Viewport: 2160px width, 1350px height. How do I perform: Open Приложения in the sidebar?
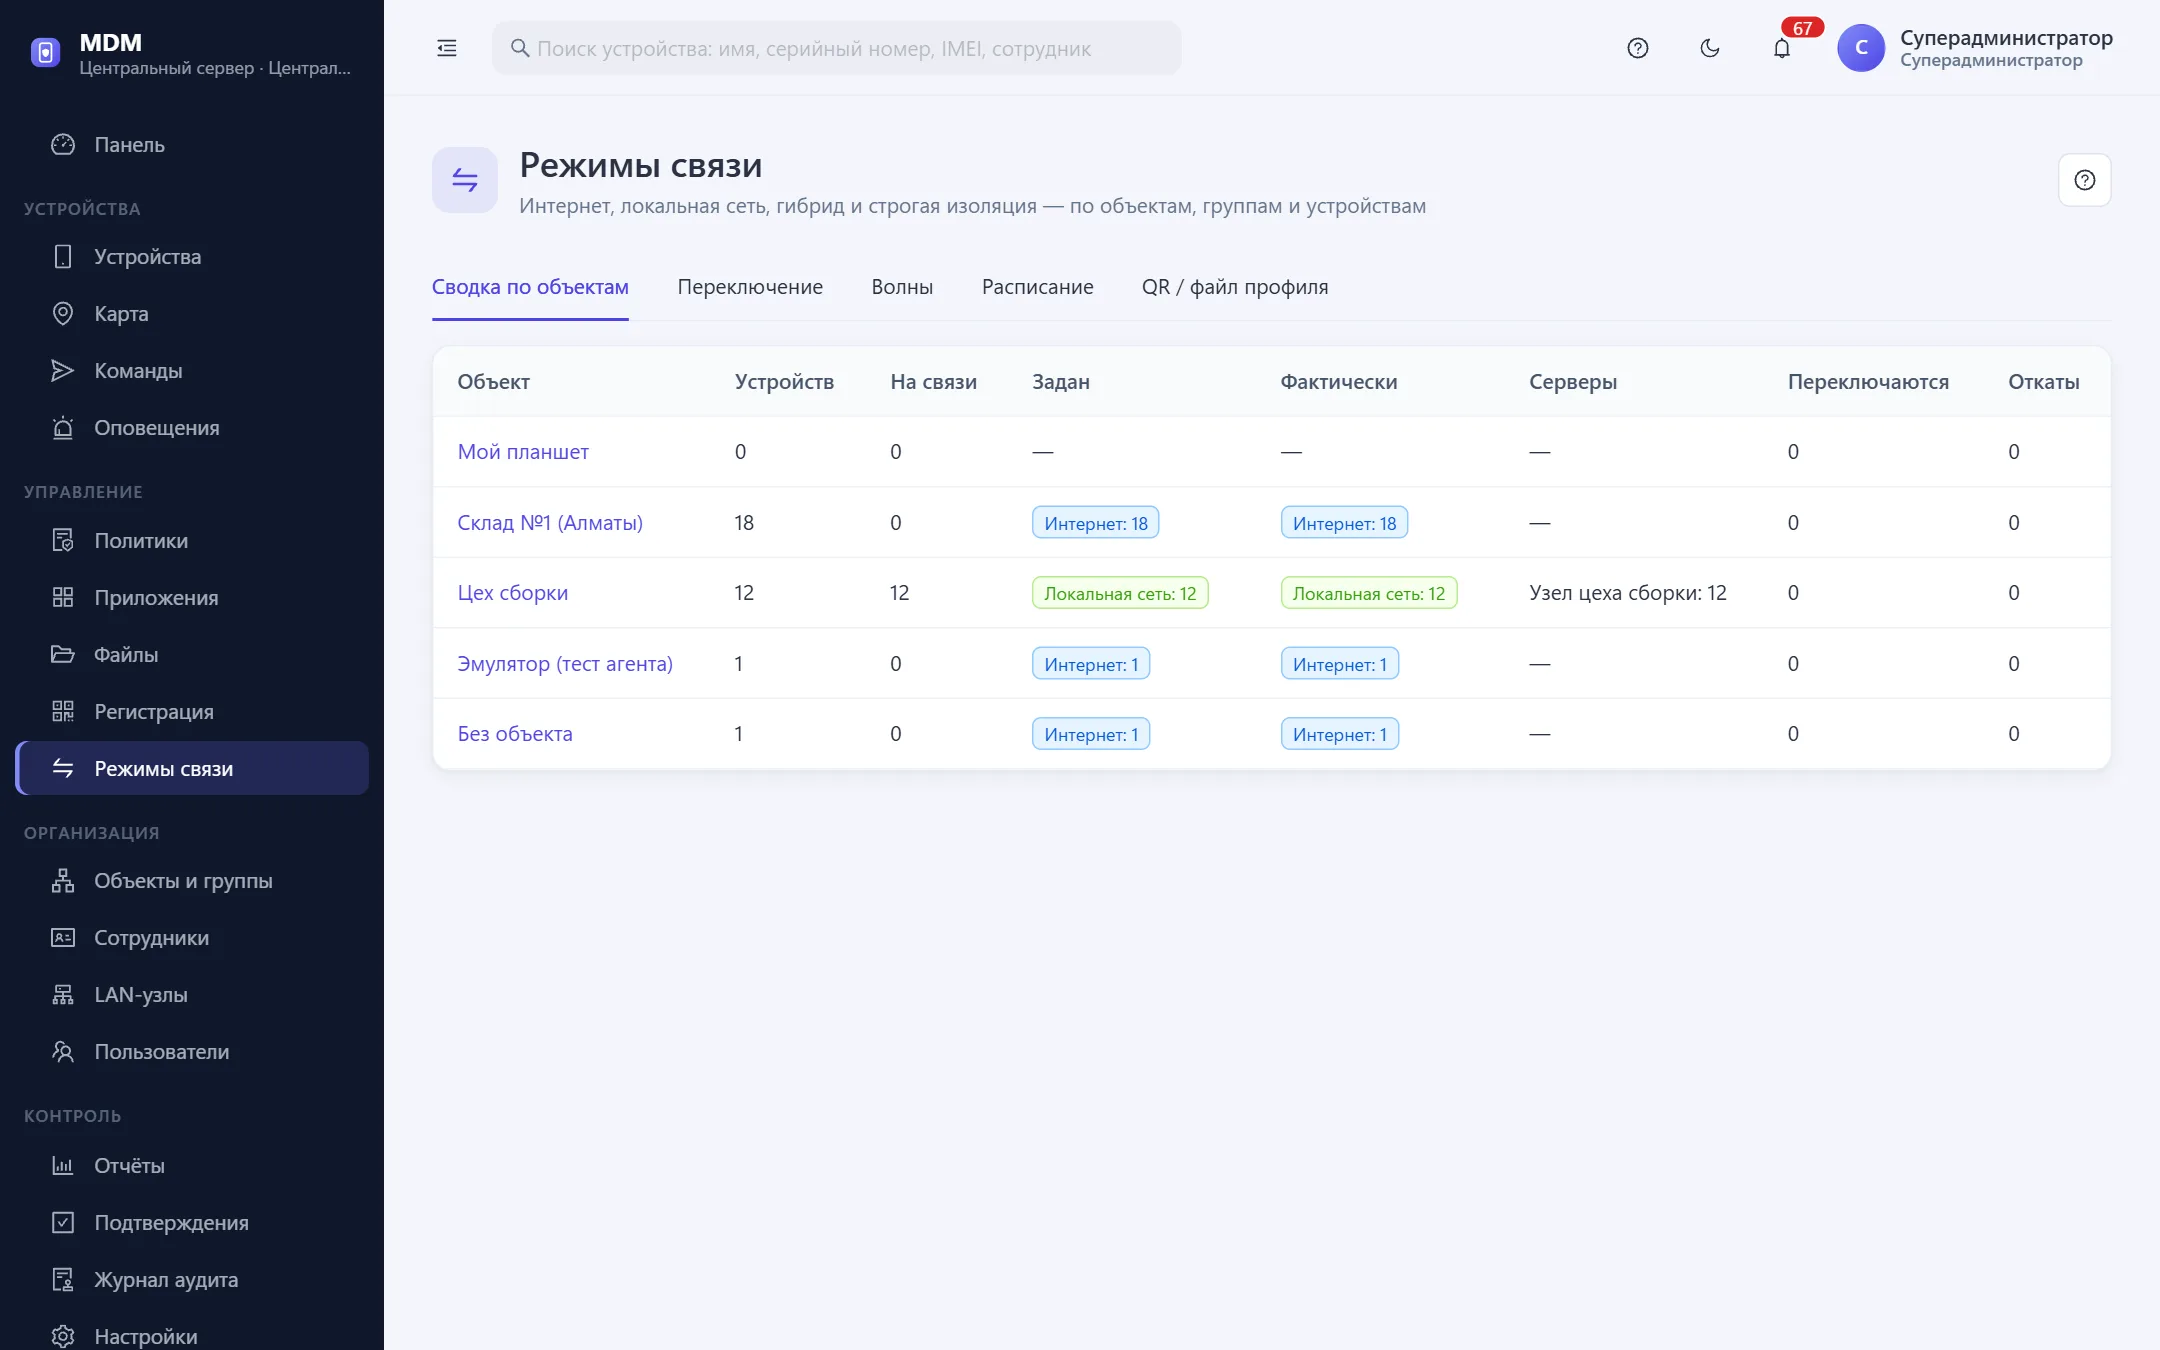point(192,598)
